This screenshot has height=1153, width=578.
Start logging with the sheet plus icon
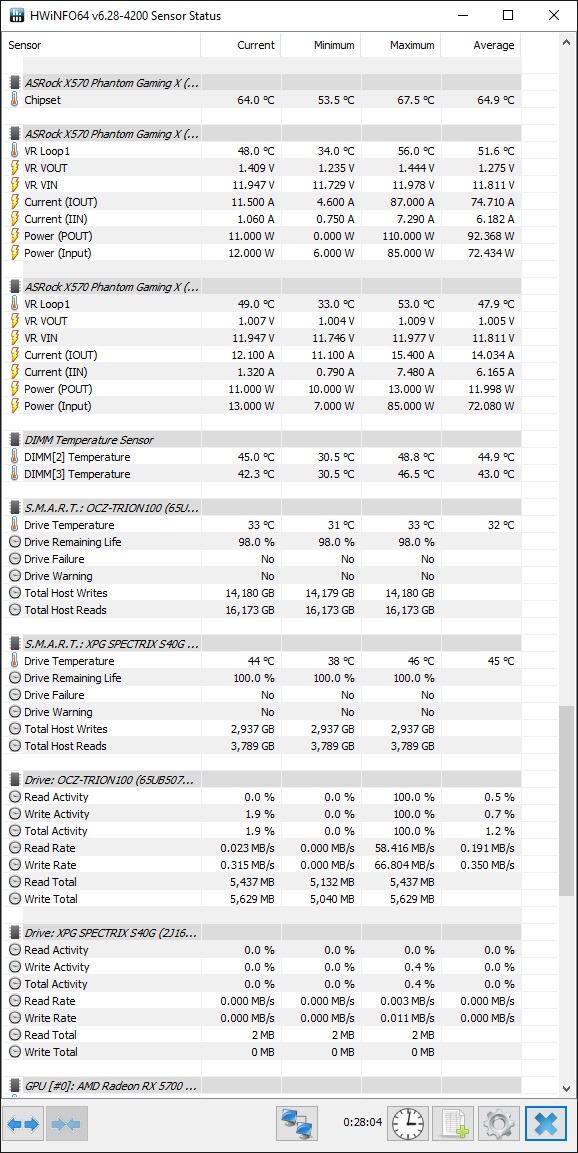coord(453,1124)
